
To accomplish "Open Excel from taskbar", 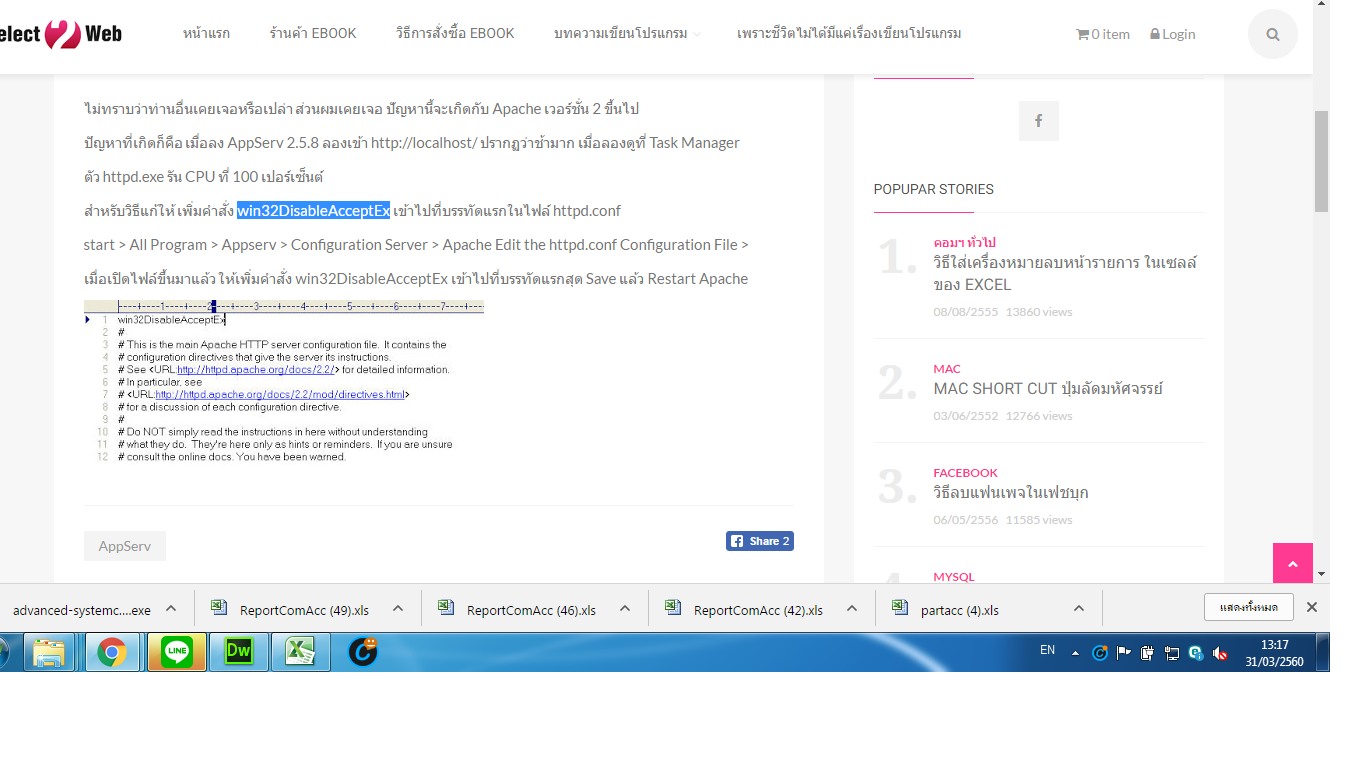I will click(301, 653).
